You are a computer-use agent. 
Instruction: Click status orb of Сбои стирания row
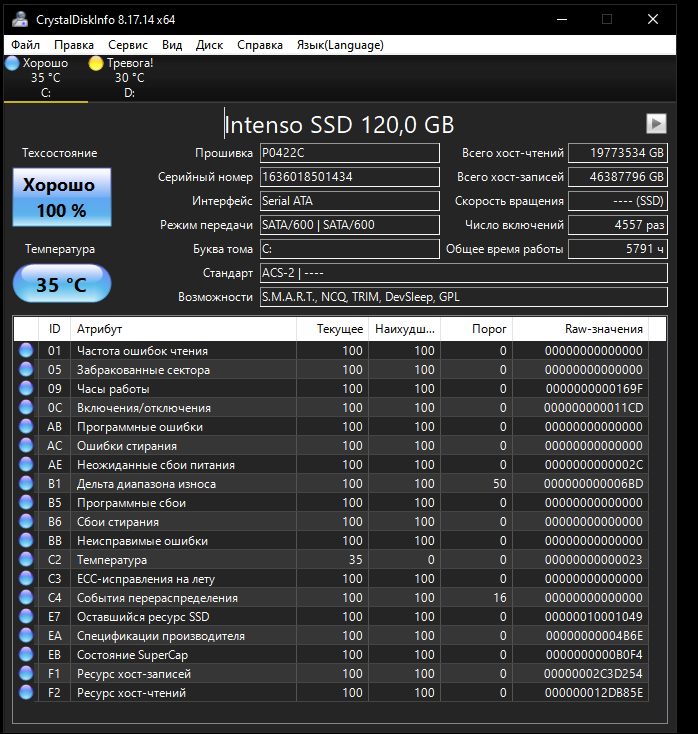[26, 521]
